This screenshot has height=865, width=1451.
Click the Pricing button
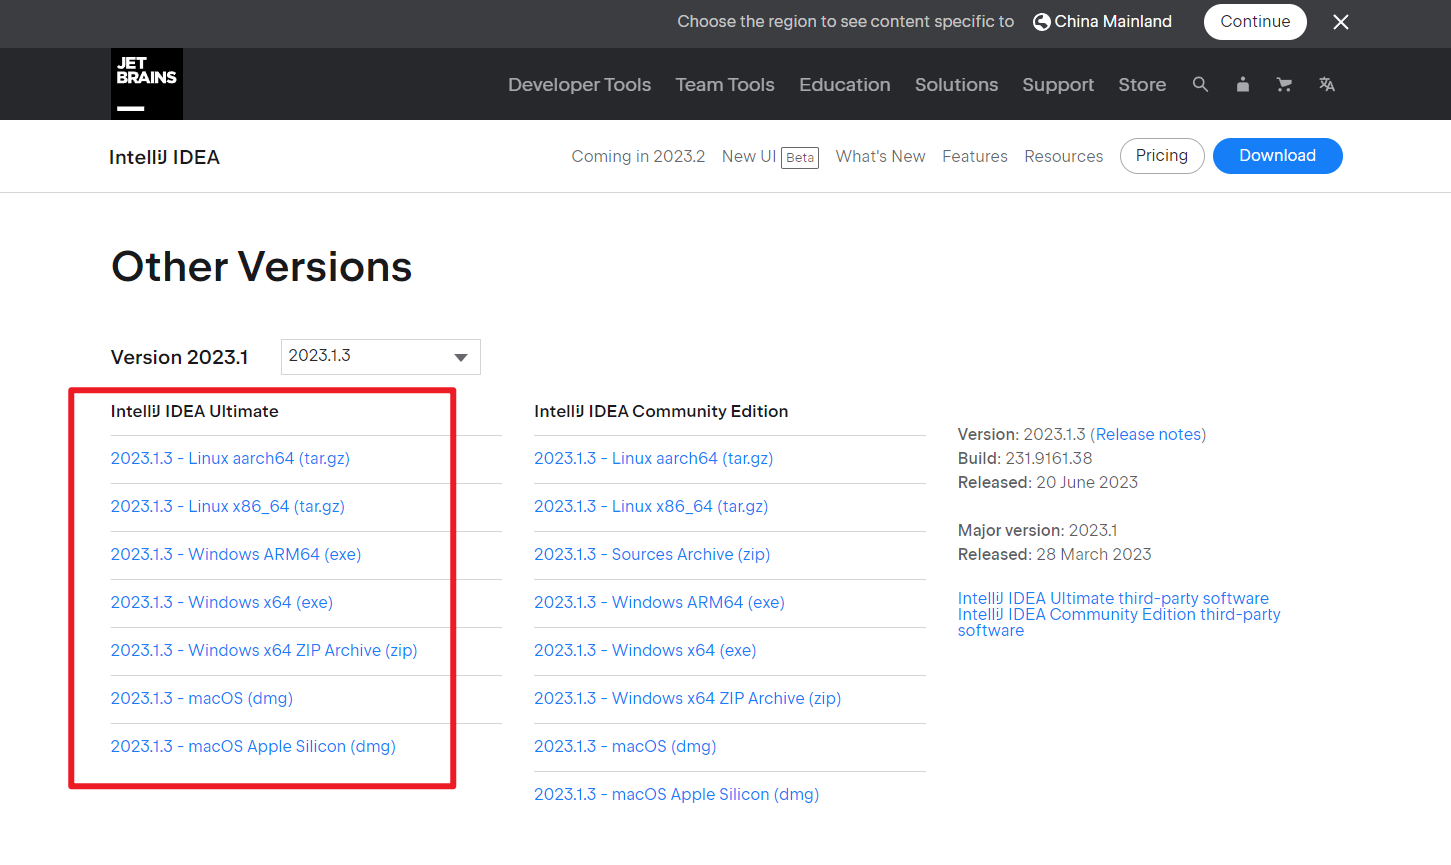coord(1162,156)
